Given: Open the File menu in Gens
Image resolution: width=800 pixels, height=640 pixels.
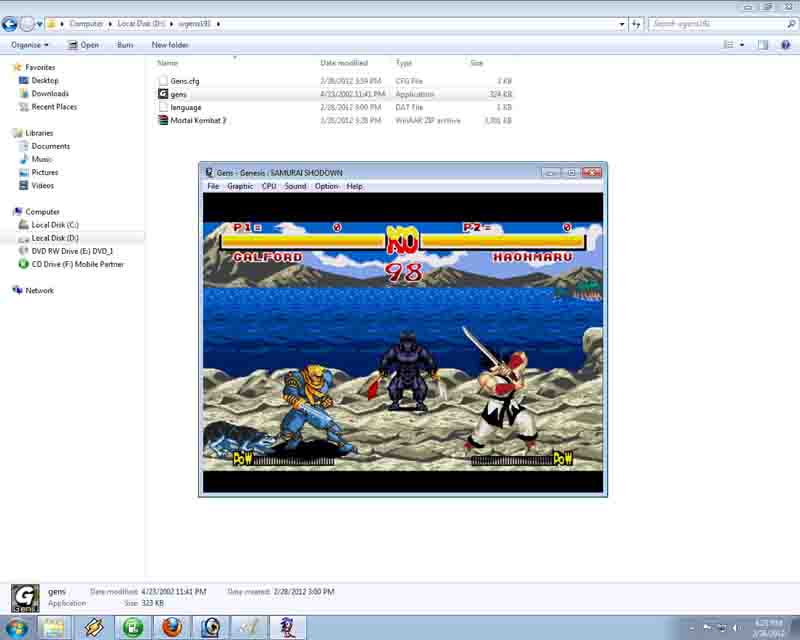Looking at the screenshot, I should point(213,186).
